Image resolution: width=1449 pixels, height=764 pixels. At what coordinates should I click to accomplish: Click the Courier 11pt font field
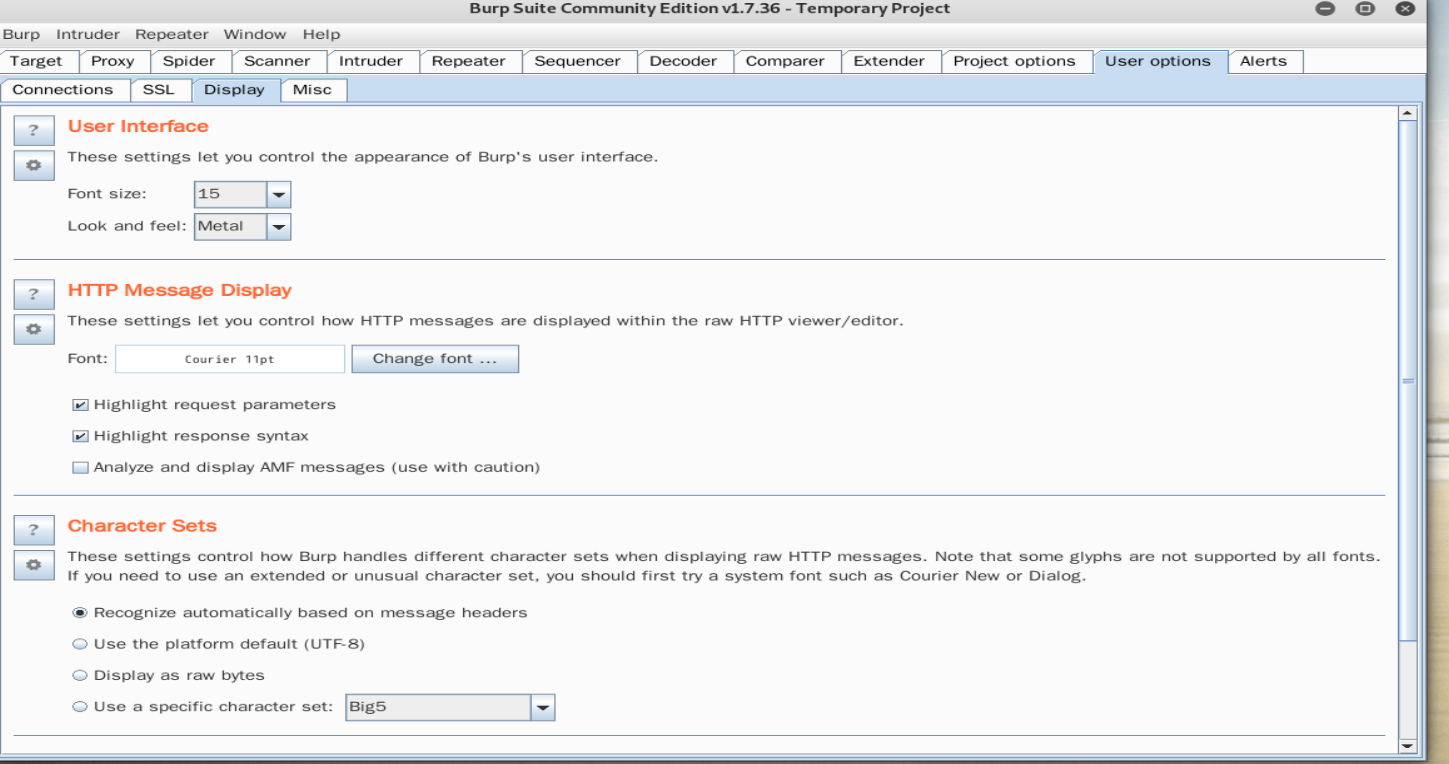(x=230, y=359)
